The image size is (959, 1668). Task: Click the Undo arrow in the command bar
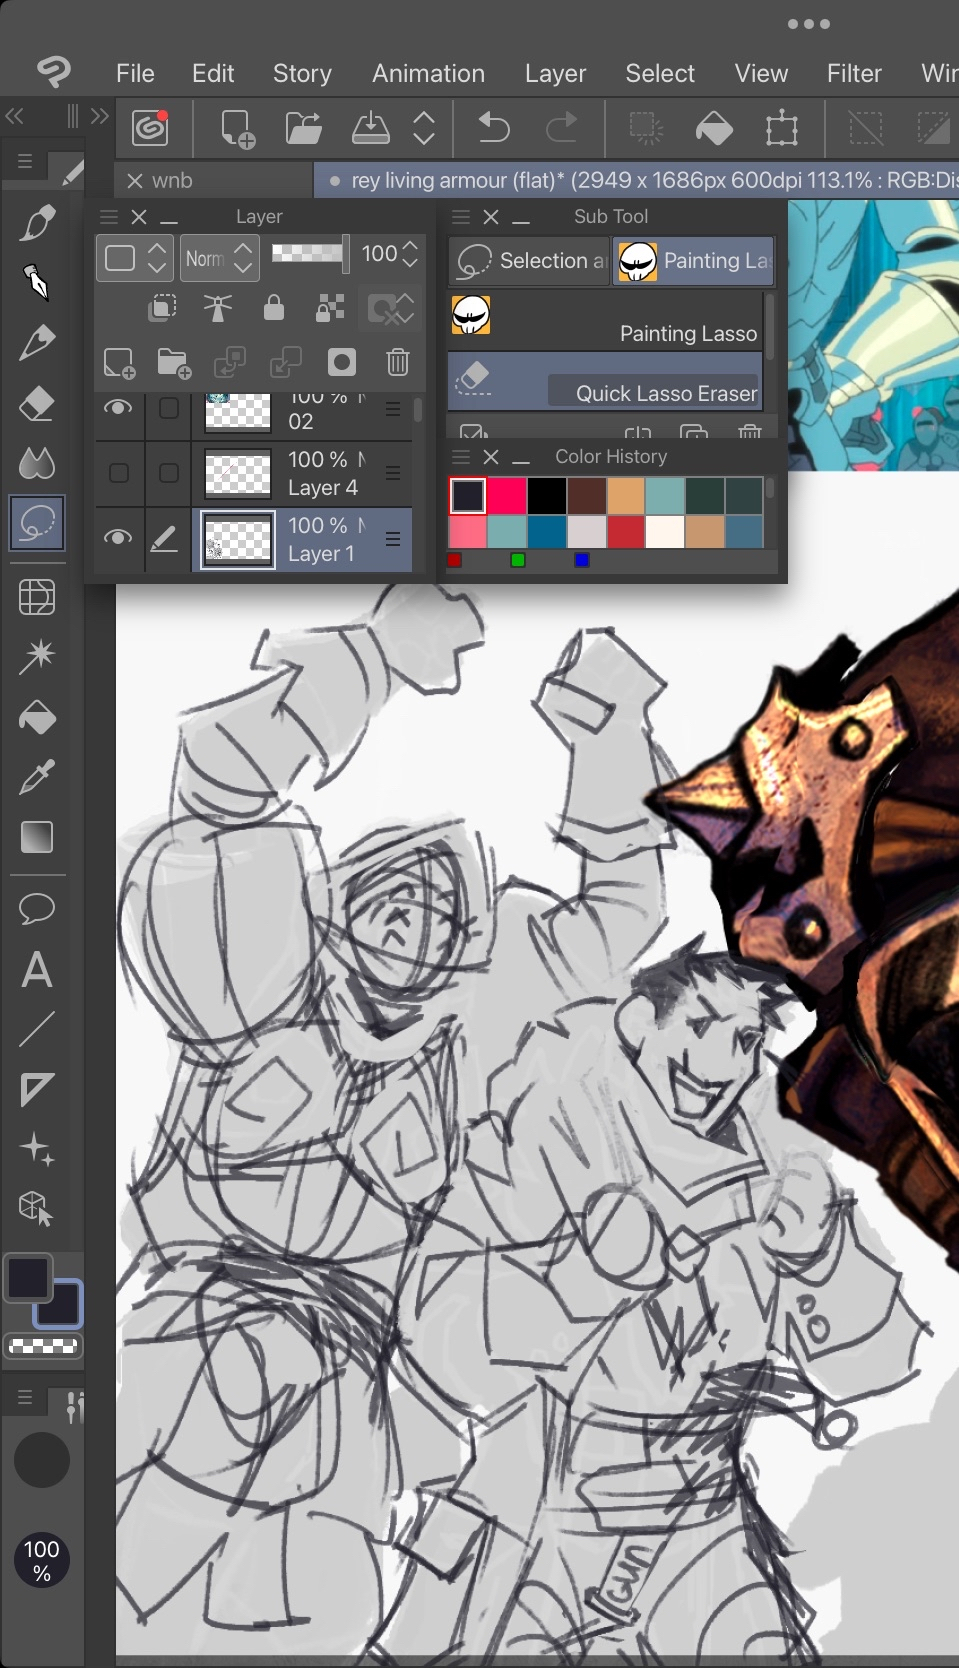[493, 129]
